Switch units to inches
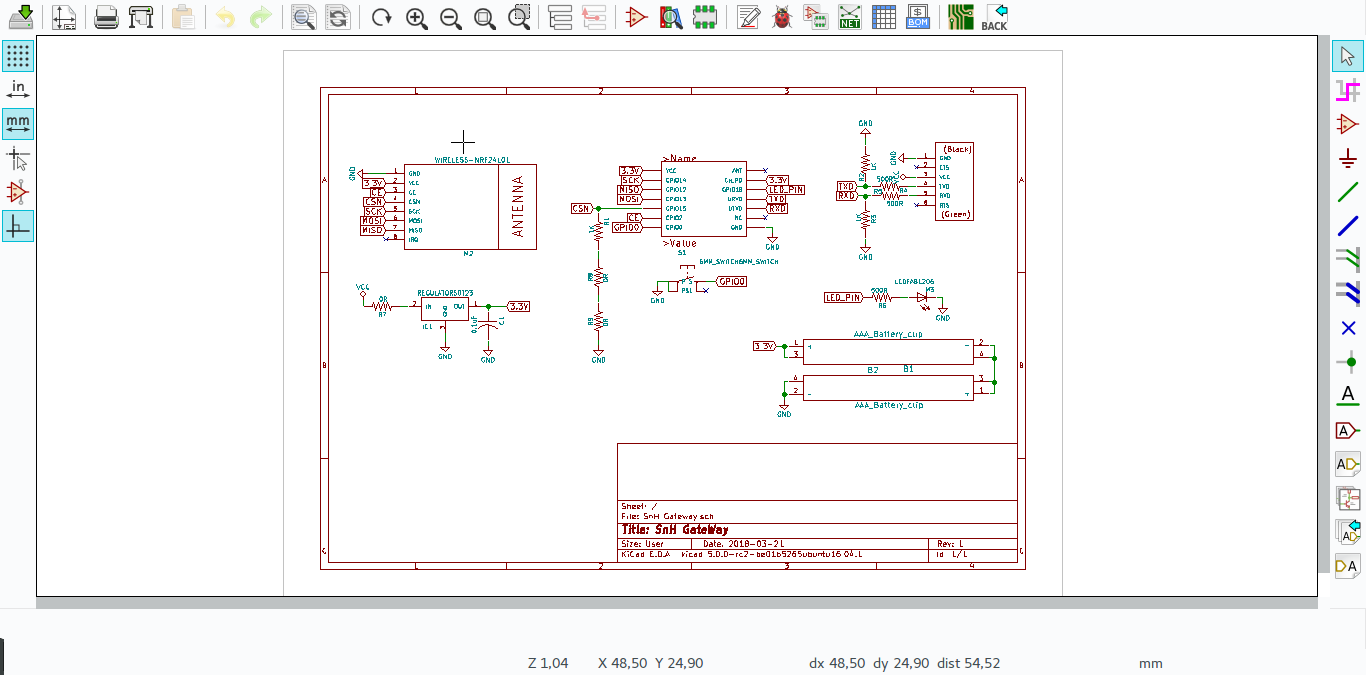 pyautogui.click(x=17, y=88)
